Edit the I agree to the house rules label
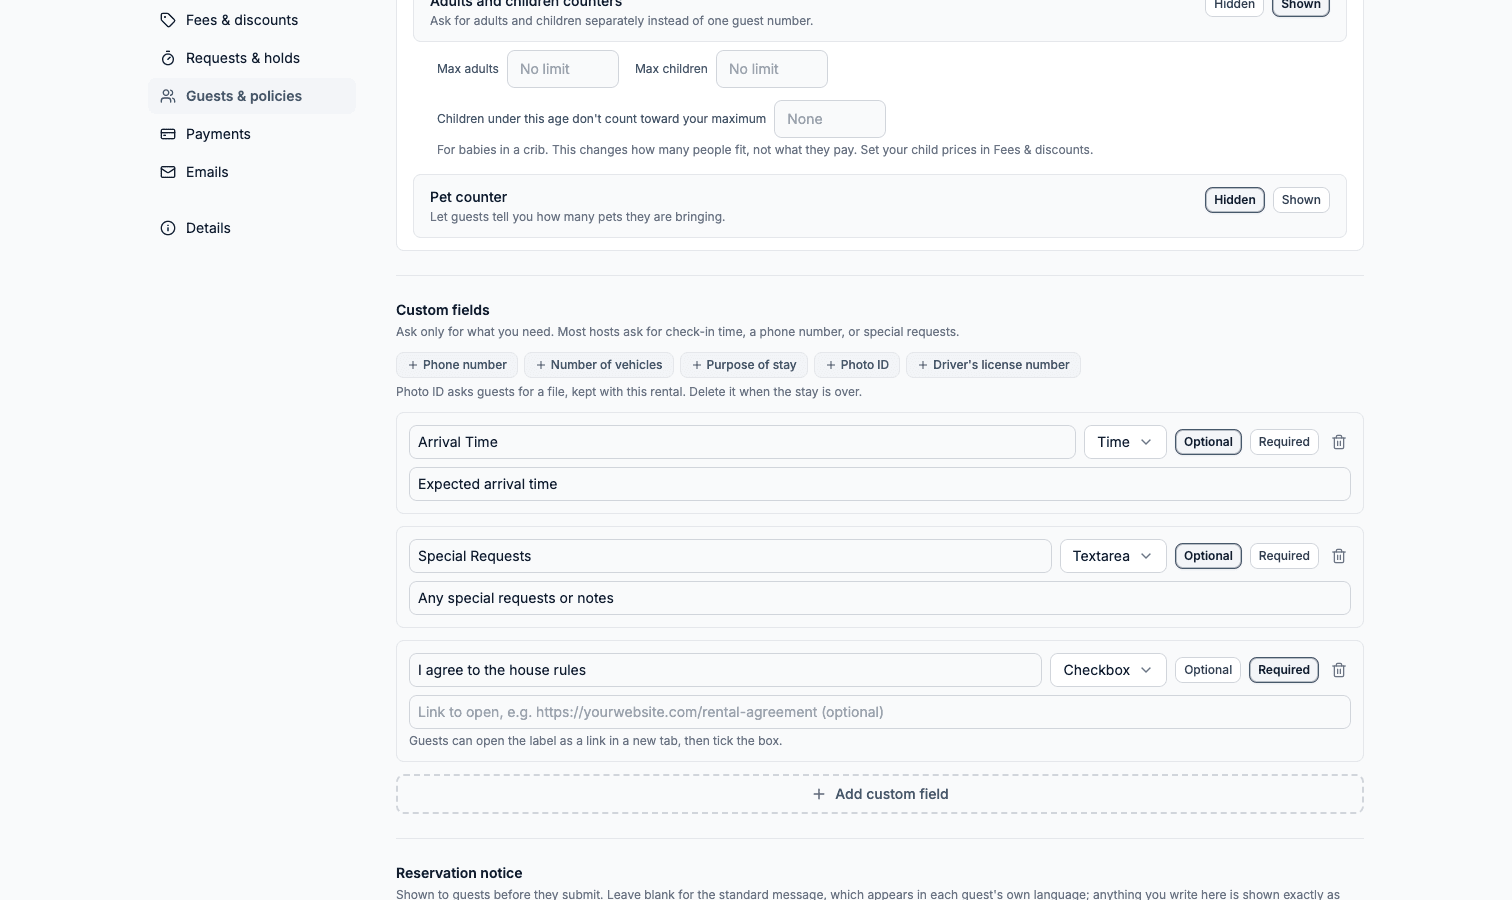The image size is (1512, 900). tap(725, 670)
